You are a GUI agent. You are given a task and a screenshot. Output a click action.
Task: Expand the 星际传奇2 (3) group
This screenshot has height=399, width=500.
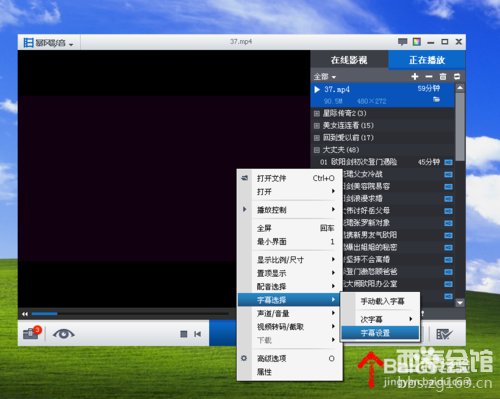point(317,114)
